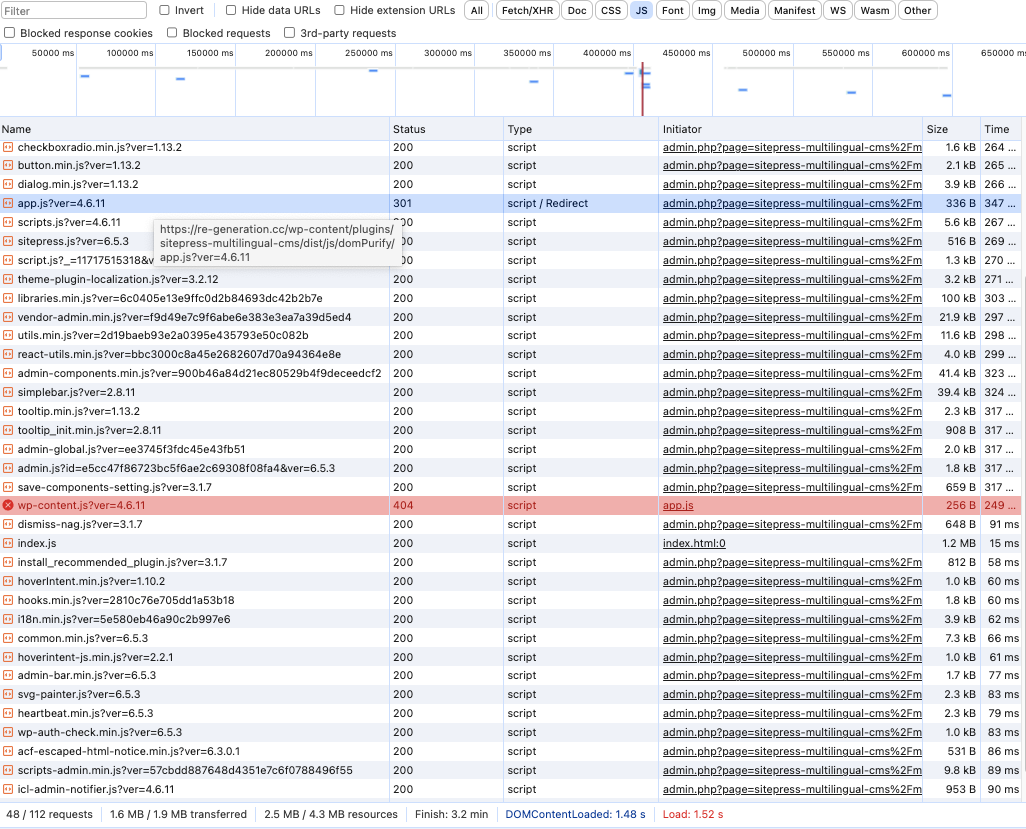The image size is (1026, 829).
Task: Click script icon beside theme-plugin-localization.js row
Action: point(8,279)
